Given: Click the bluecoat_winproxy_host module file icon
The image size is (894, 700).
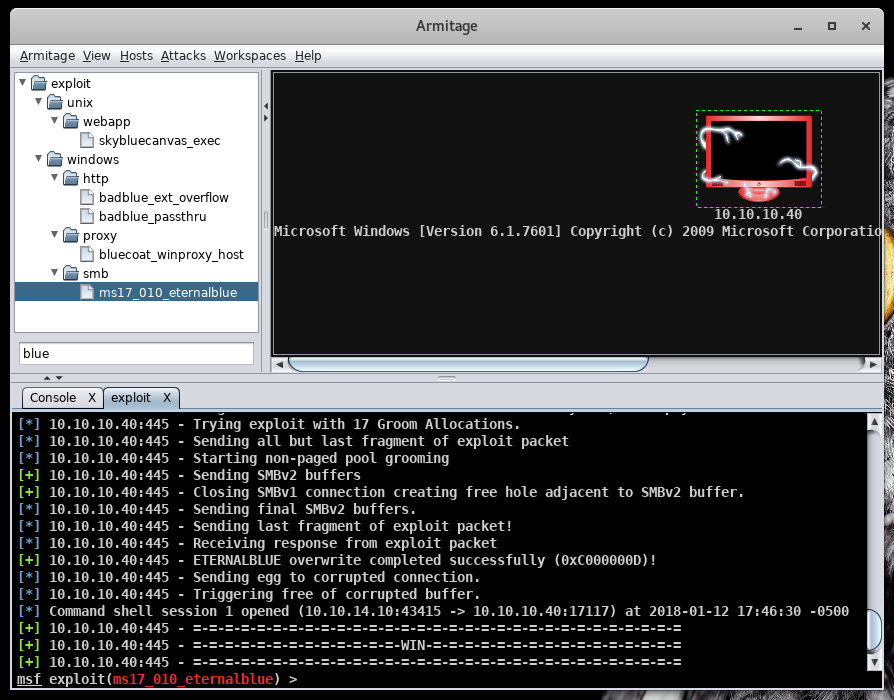Looking at the screenshot, I should (x=87, y=254).
